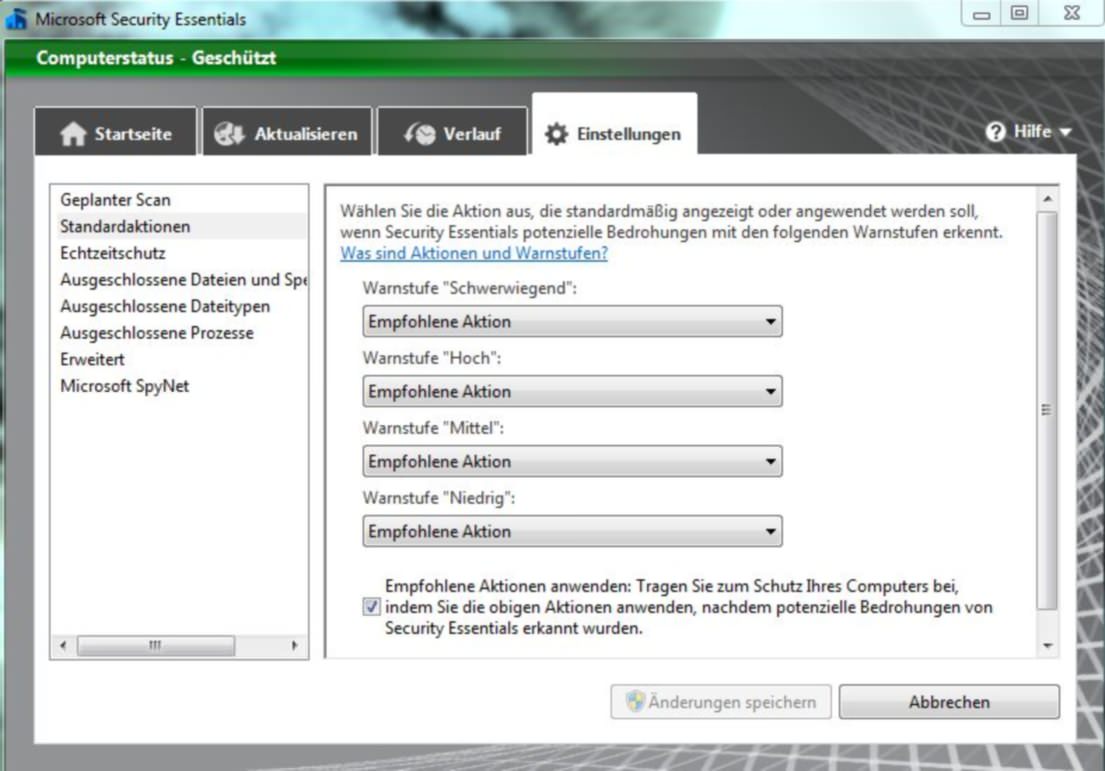Click the shield icon on Änderungen speichern
The height and width of the screenshot is (771, 1105).
pyautogui.click(x=635, y=701)
